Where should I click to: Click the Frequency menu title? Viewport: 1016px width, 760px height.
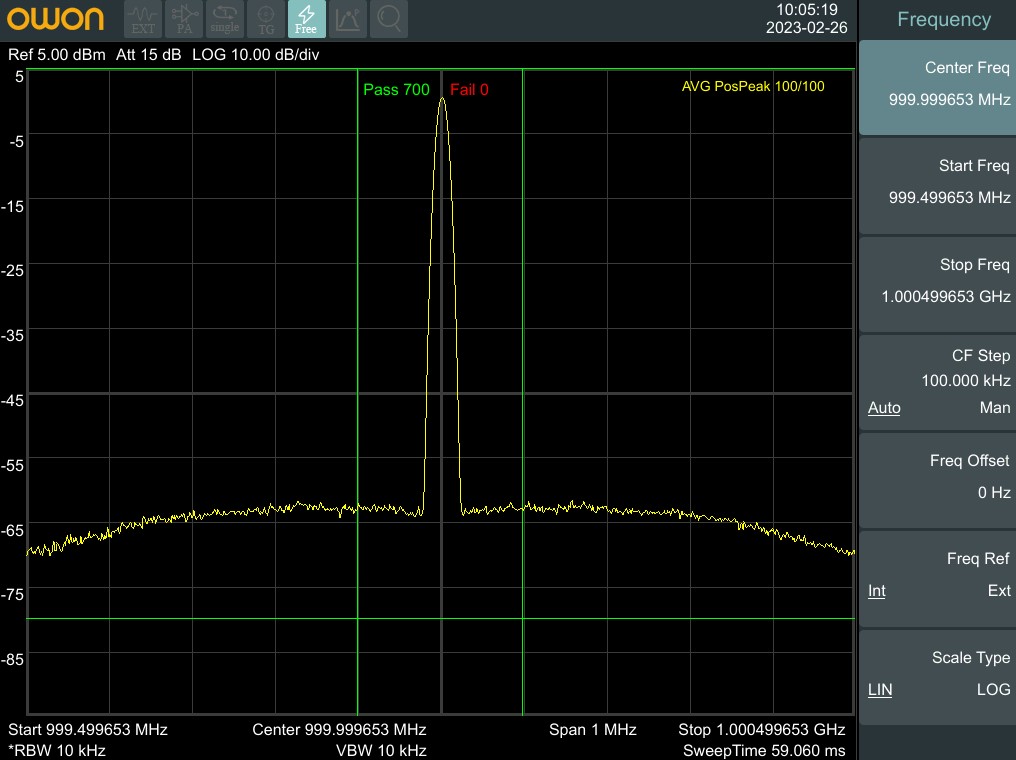tap(943, 20)
